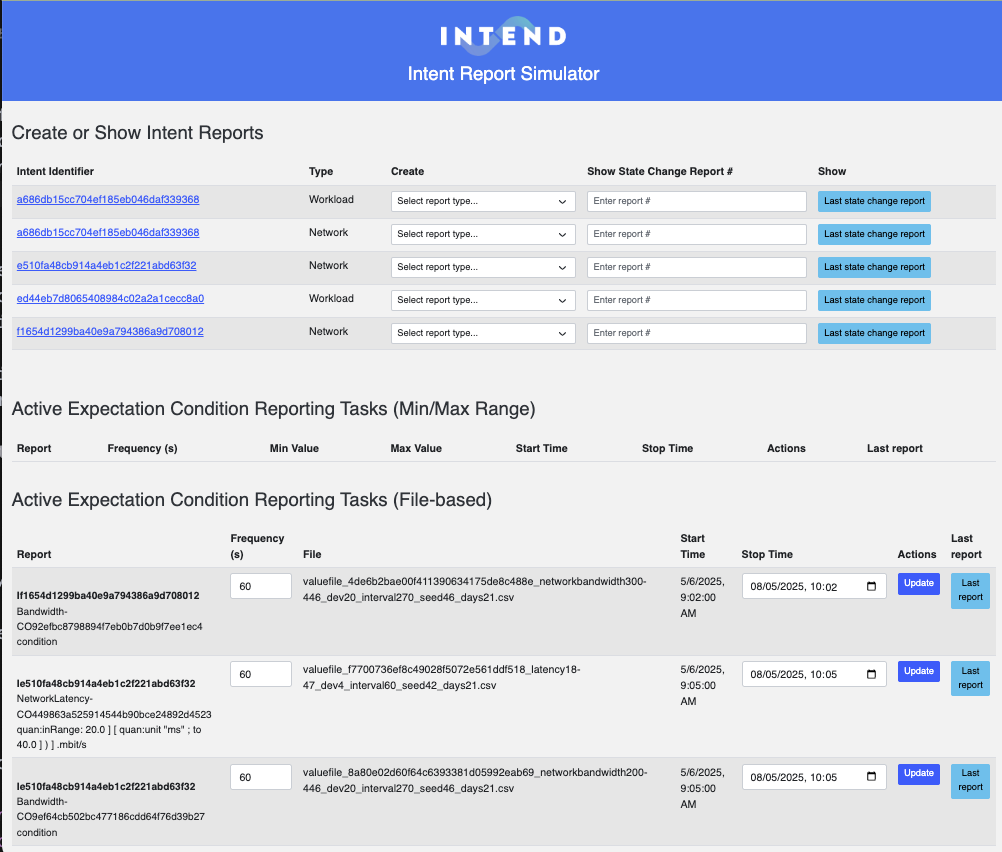The image size is (1002, 852).
Task: Click frequency field in latency18 file row
Action: 261,674
